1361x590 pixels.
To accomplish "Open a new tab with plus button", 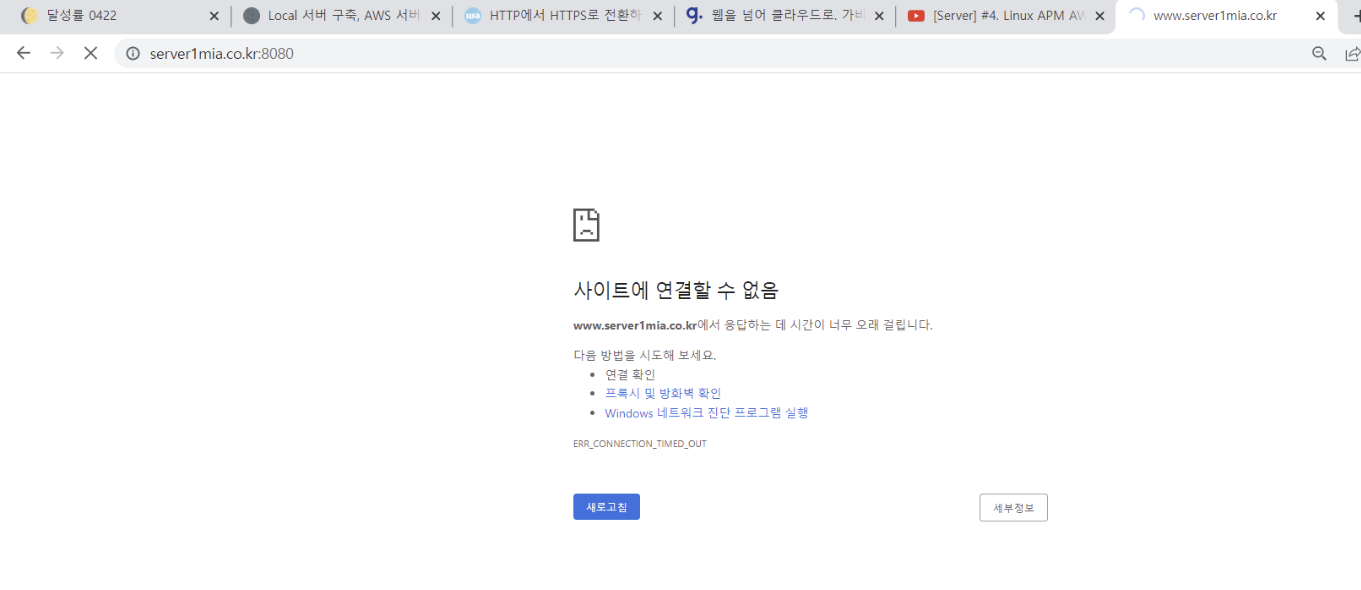I will pyautogui.click(x=1355, y=16).
